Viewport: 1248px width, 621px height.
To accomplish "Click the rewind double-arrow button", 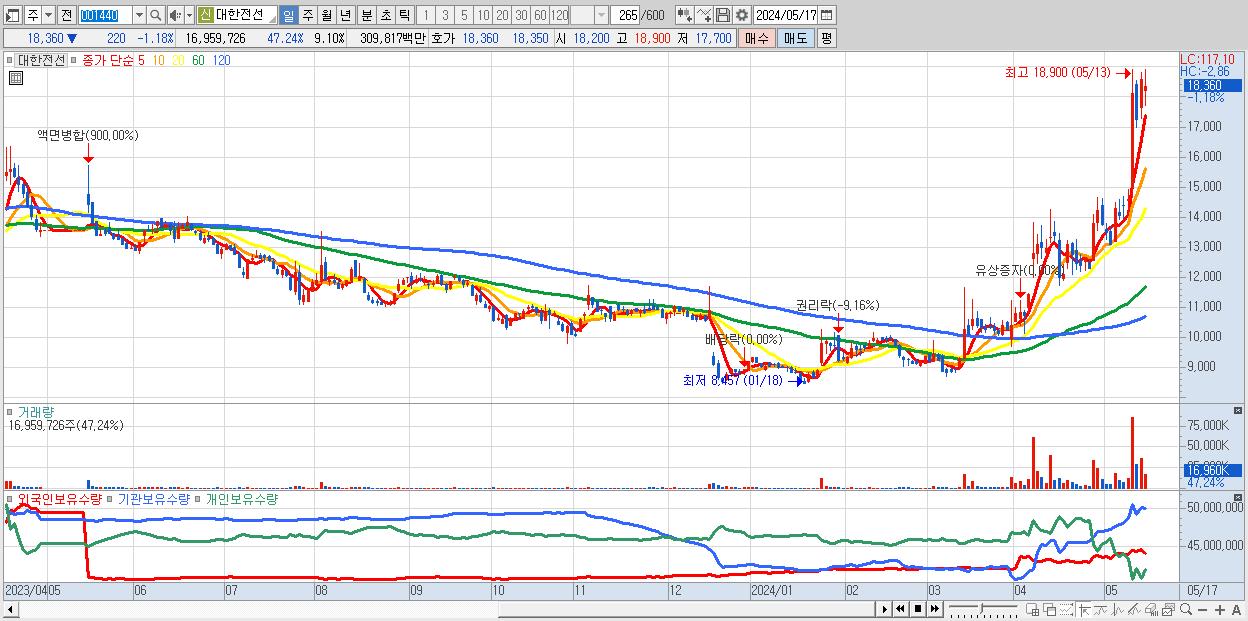I will pos(900,609).
